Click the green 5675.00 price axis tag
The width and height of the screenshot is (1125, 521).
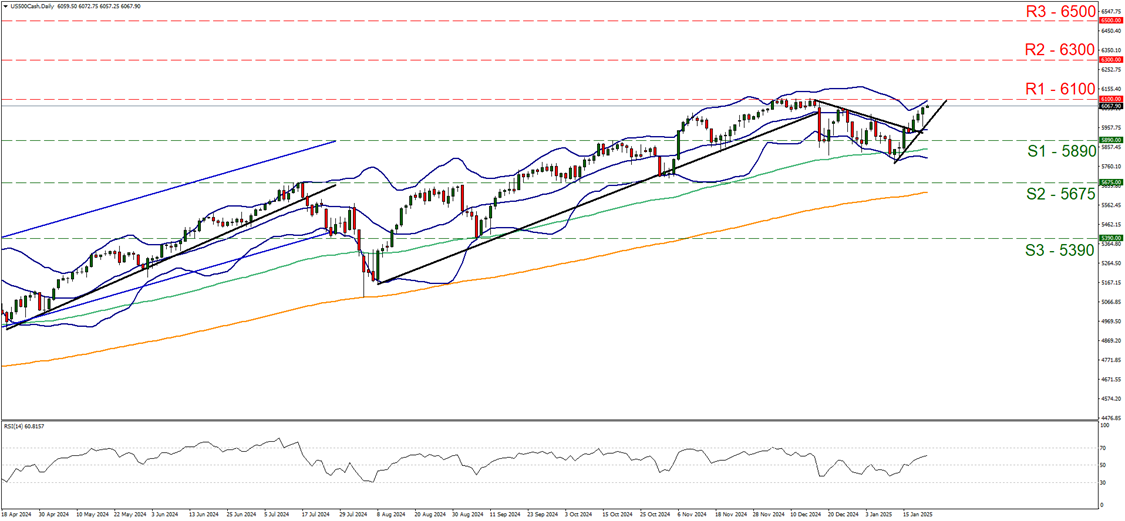(1110, 183)
